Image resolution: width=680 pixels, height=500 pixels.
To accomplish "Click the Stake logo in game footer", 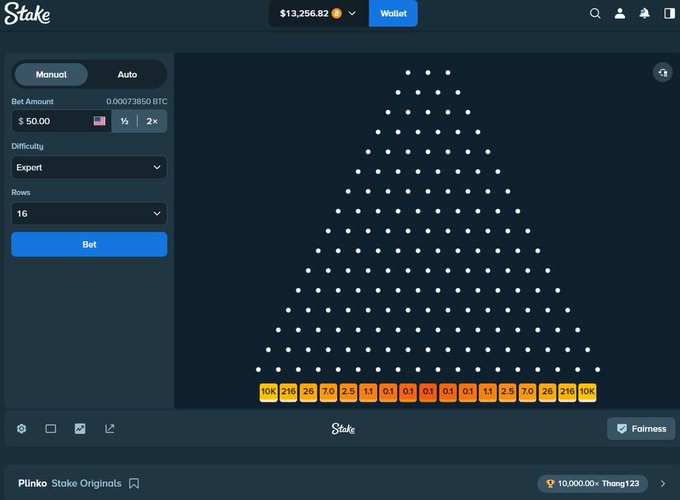I will (x=343, y=428).
